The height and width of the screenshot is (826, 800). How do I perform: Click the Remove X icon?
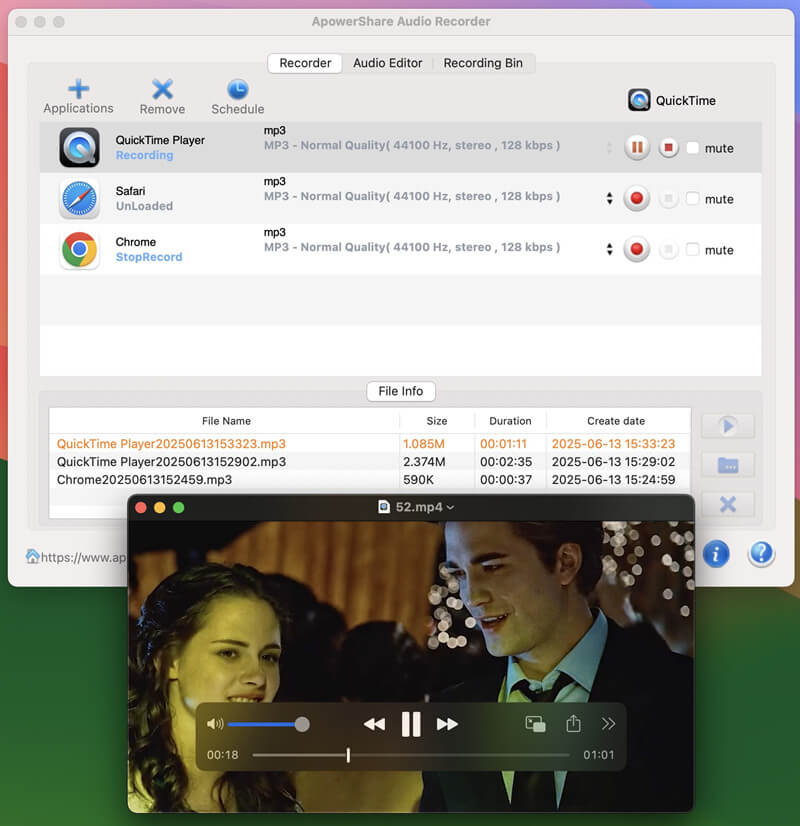[162, 89]
